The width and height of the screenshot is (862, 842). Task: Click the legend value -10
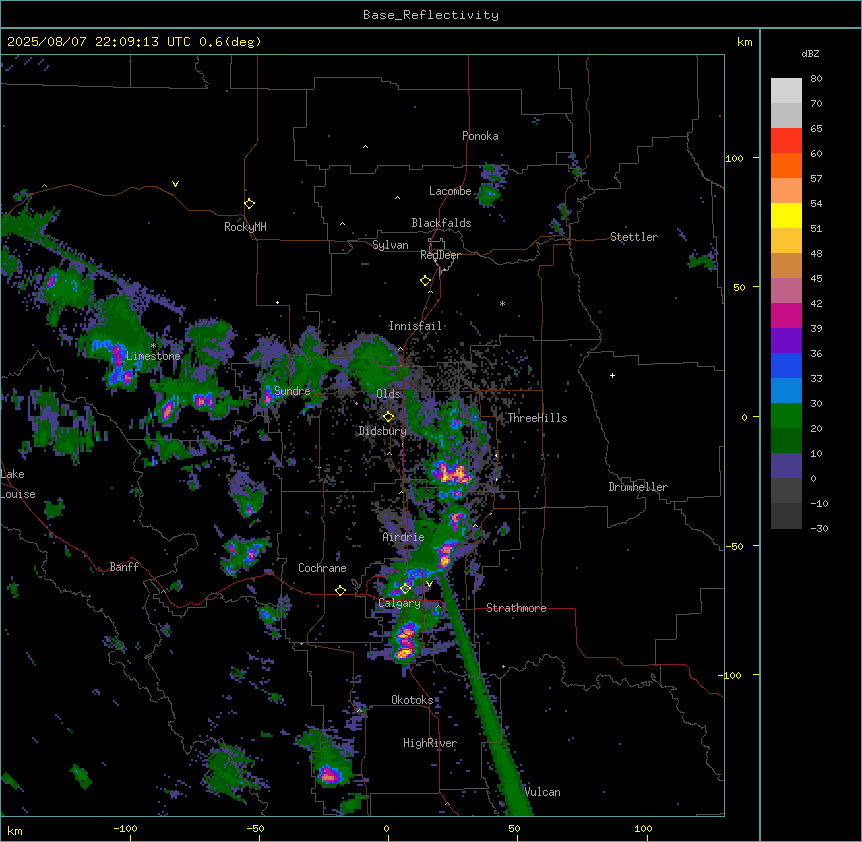(x=819, y=503)
